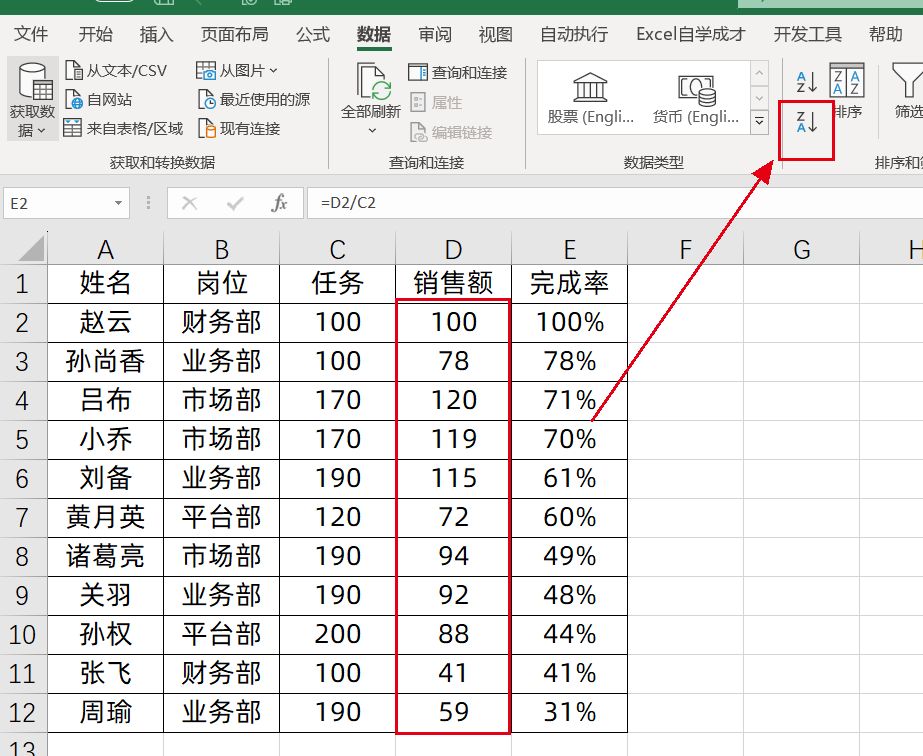Select header cell 销售额
The image size is (923, 756).
pyautogui.click(x=453, y=283)
